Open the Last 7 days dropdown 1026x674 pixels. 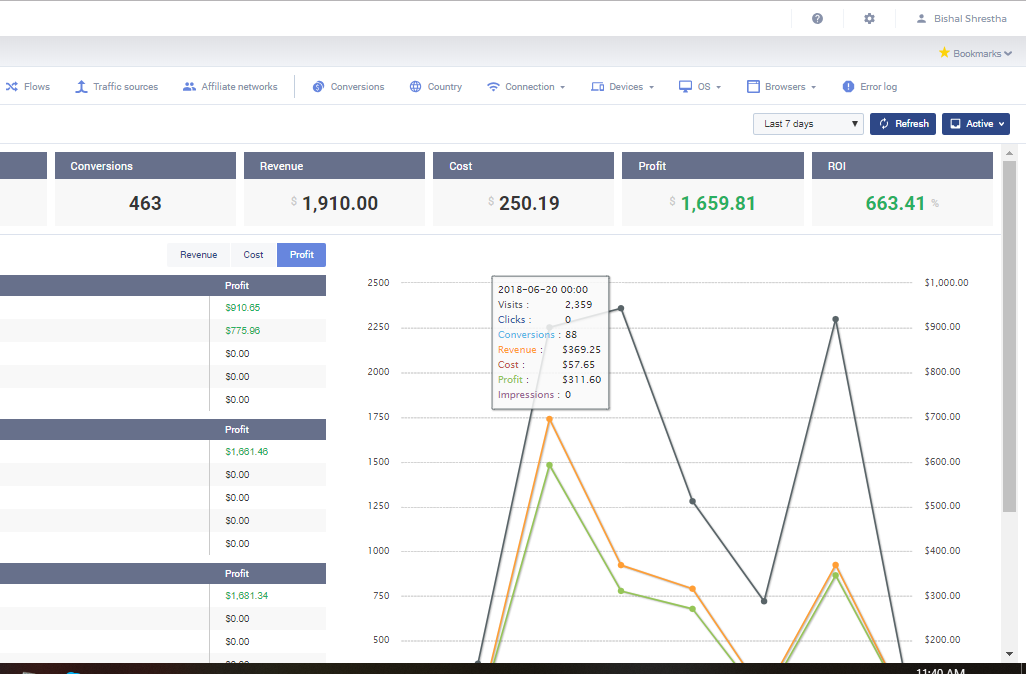coord(808,124)
